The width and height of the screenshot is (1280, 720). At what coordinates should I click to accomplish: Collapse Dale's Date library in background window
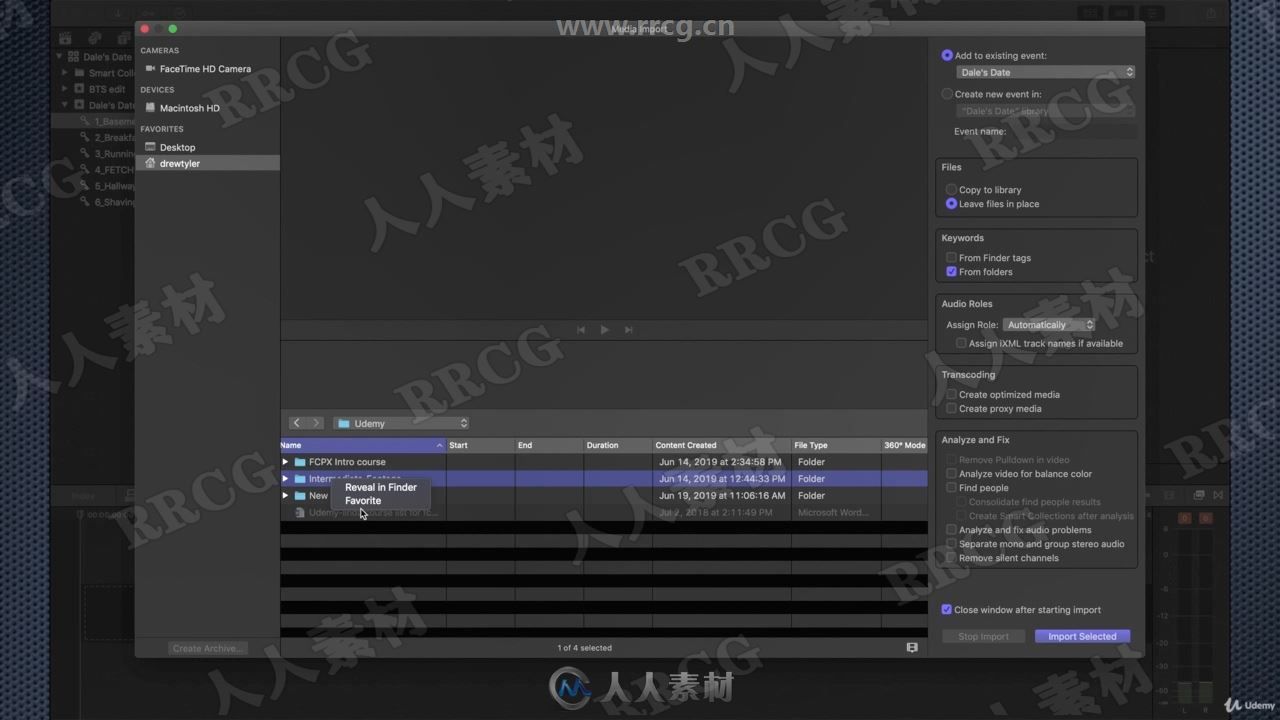59,57
